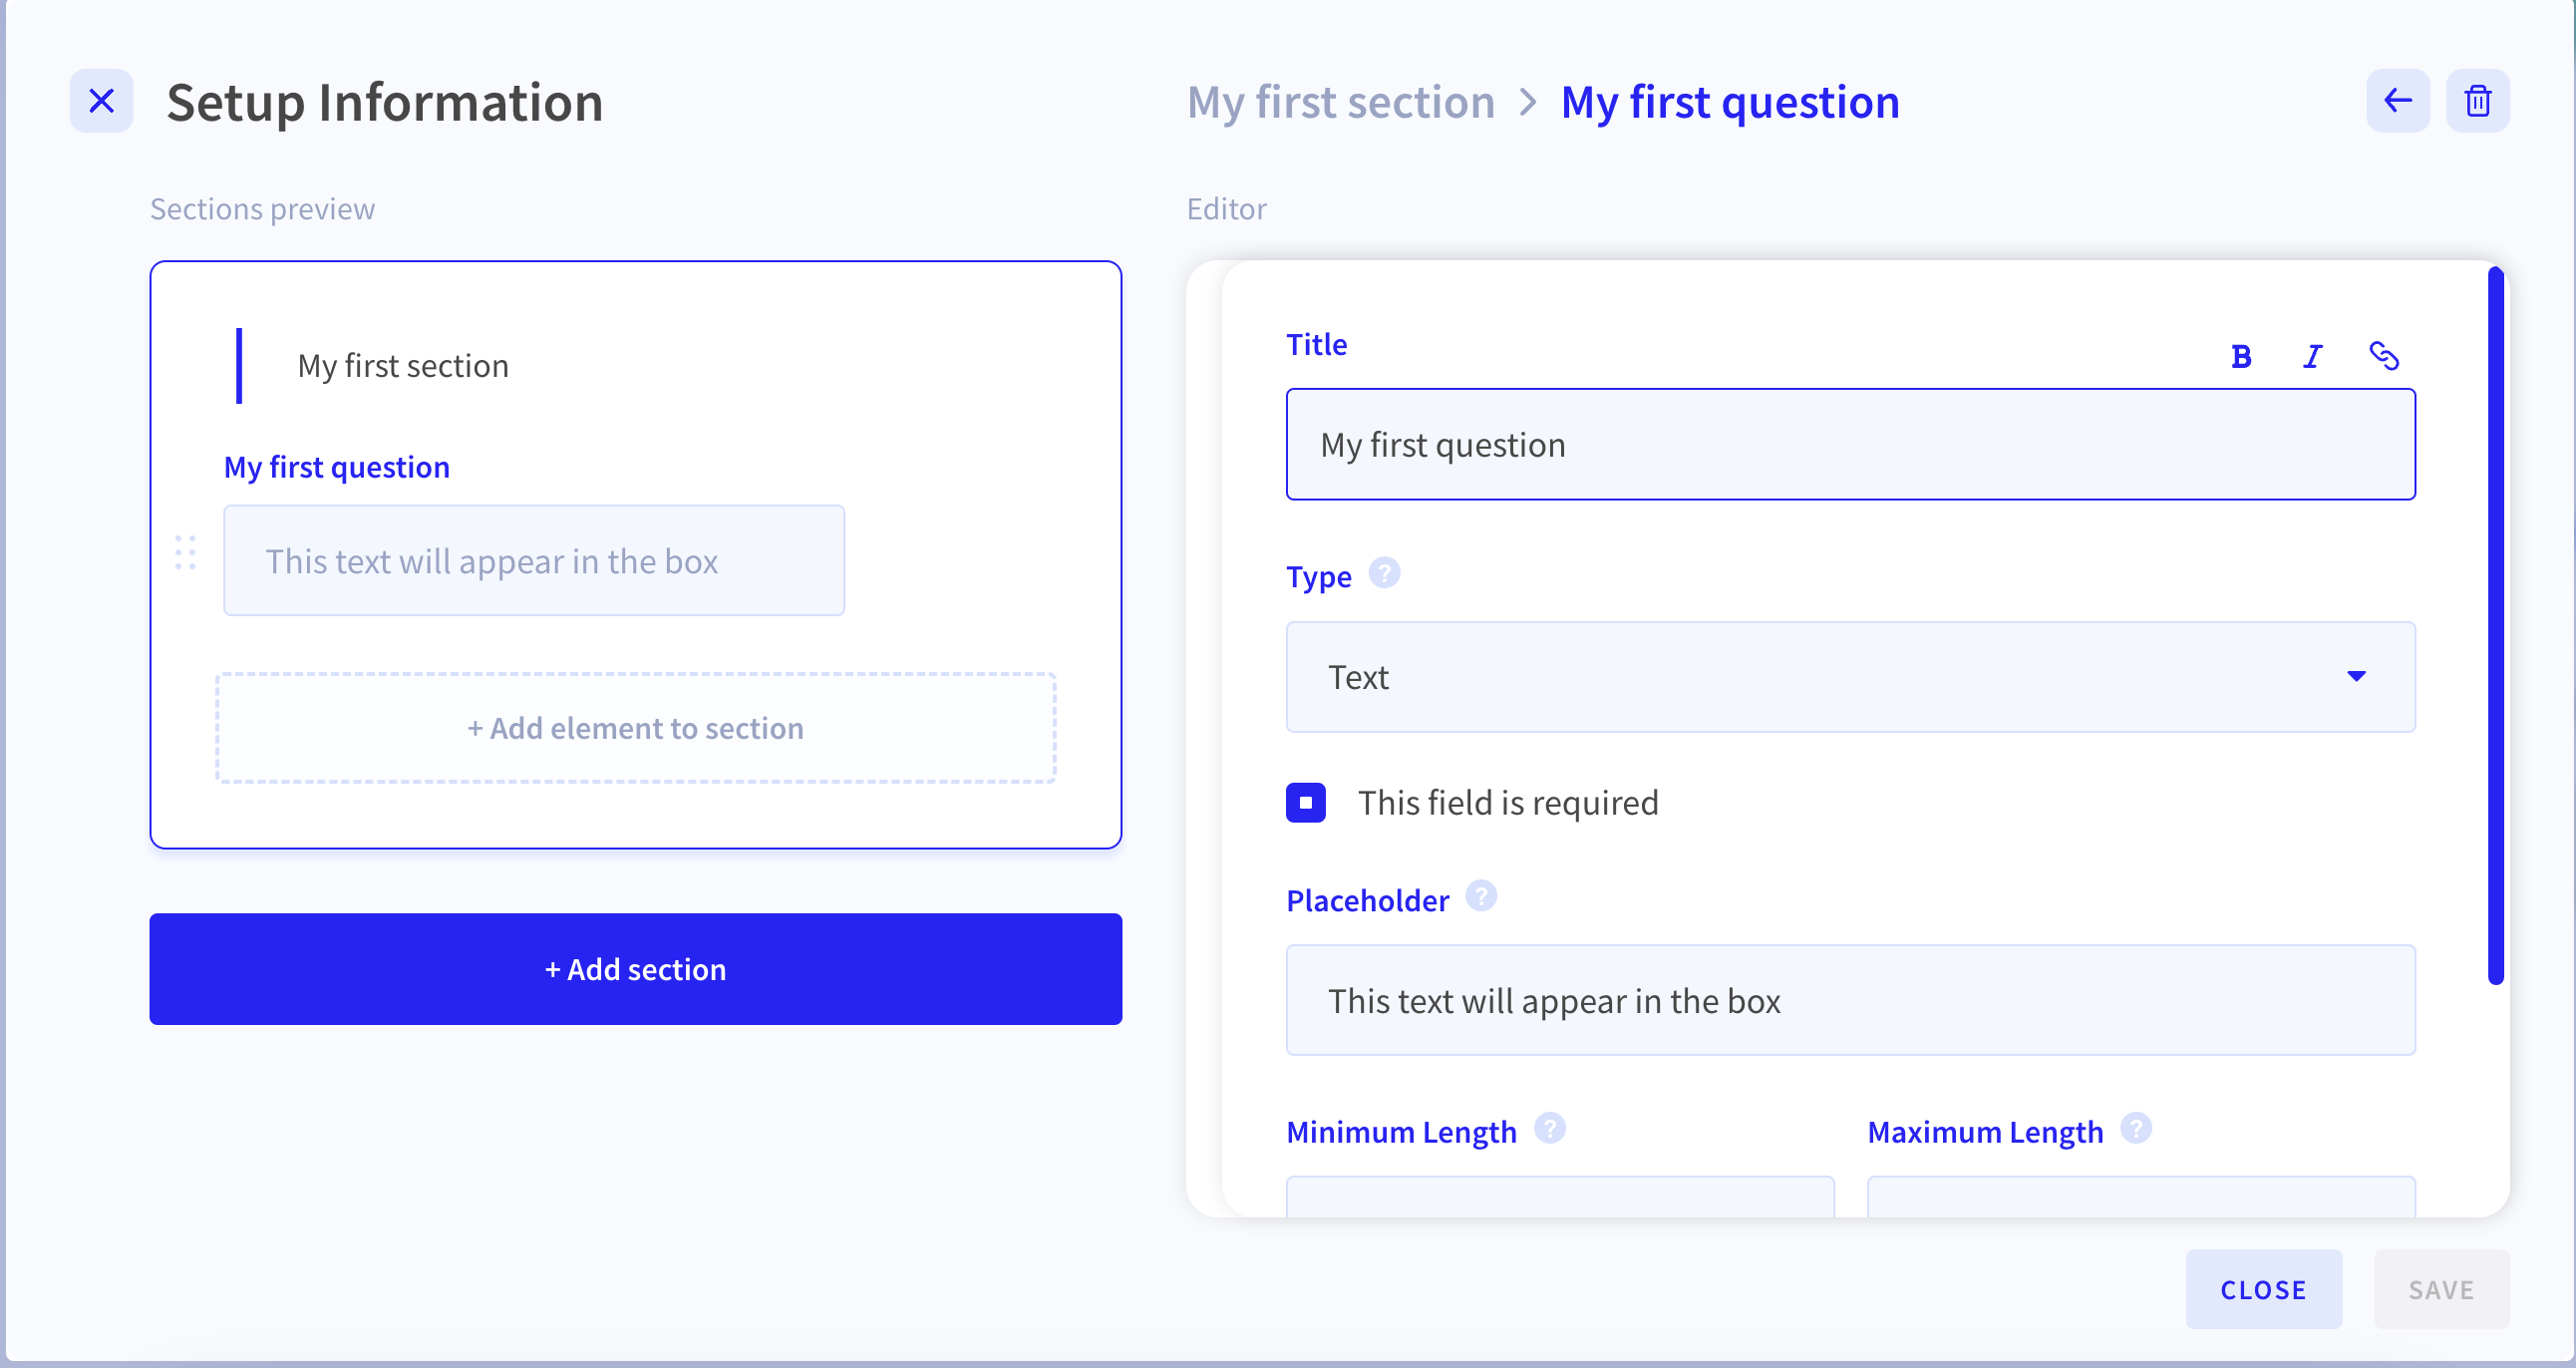Focus the Title input field
Screen dimensions: 2576x1368
click(1850, 445)
